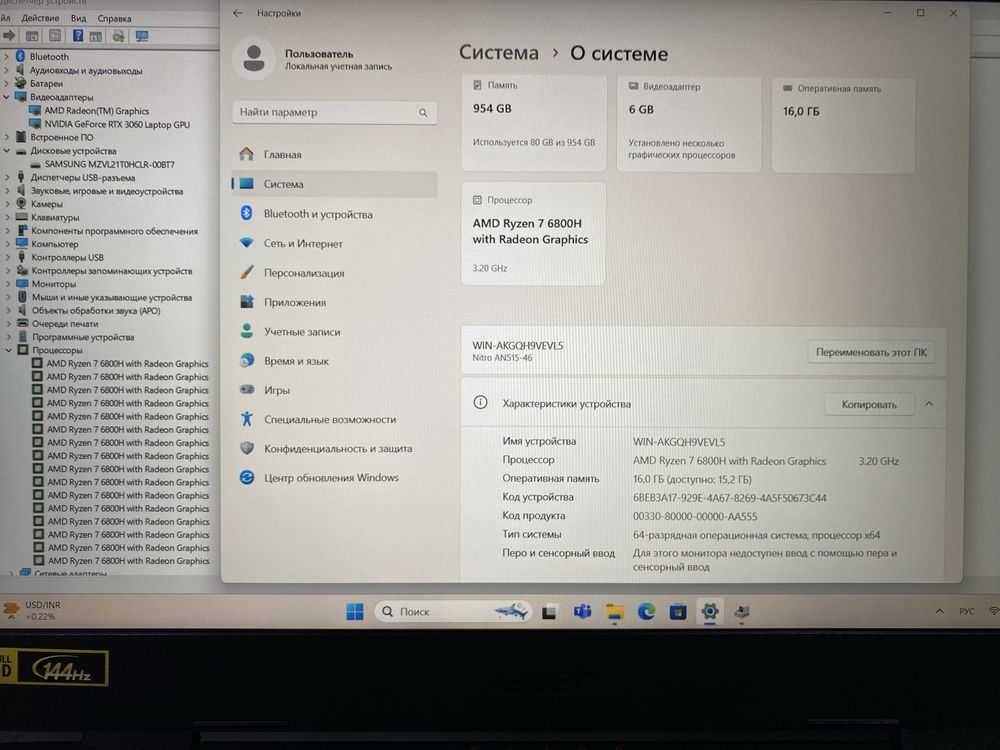Click the show console tree toolbar icon
1000x750 pixels.
click(x=32, y=36)
